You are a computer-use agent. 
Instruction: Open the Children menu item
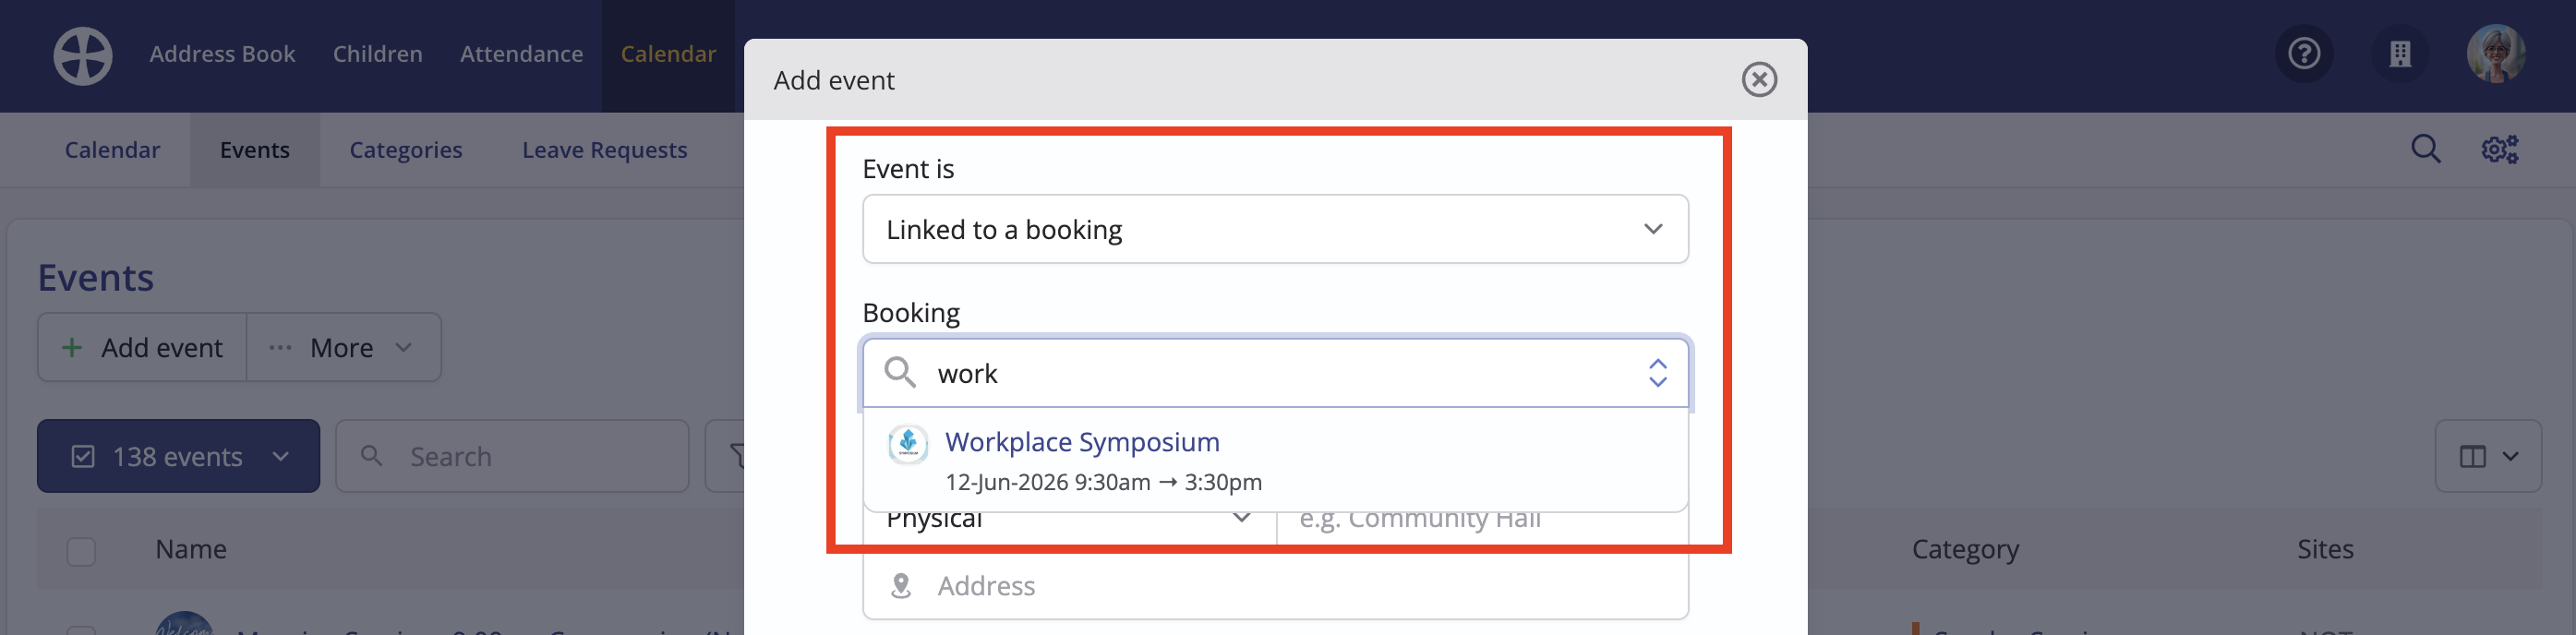click(x=377, y=54)
